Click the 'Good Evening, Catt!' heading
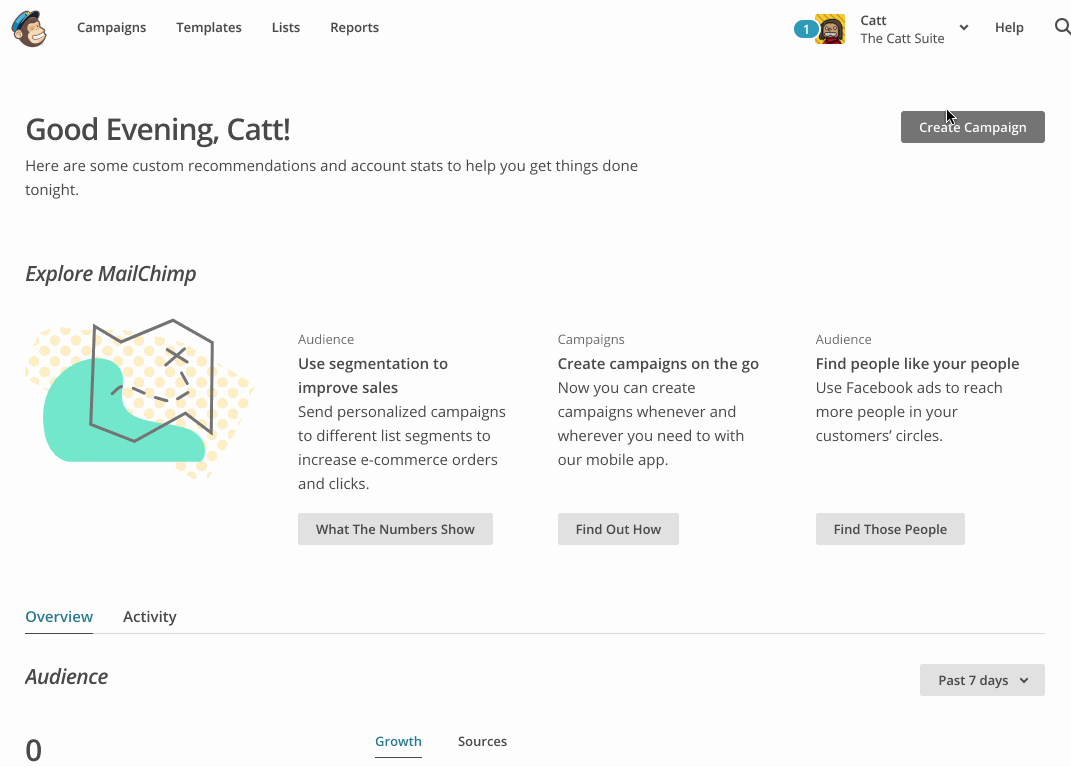 pos(158,129)
